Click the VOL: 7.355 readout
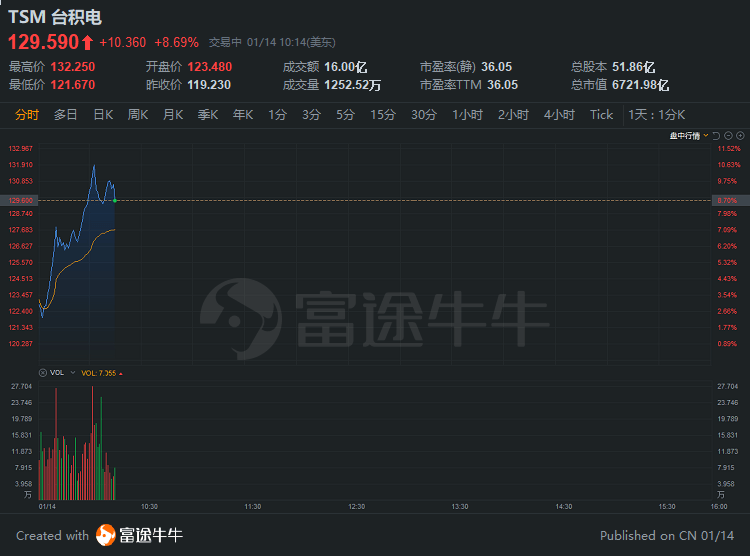 pos(99,373)
